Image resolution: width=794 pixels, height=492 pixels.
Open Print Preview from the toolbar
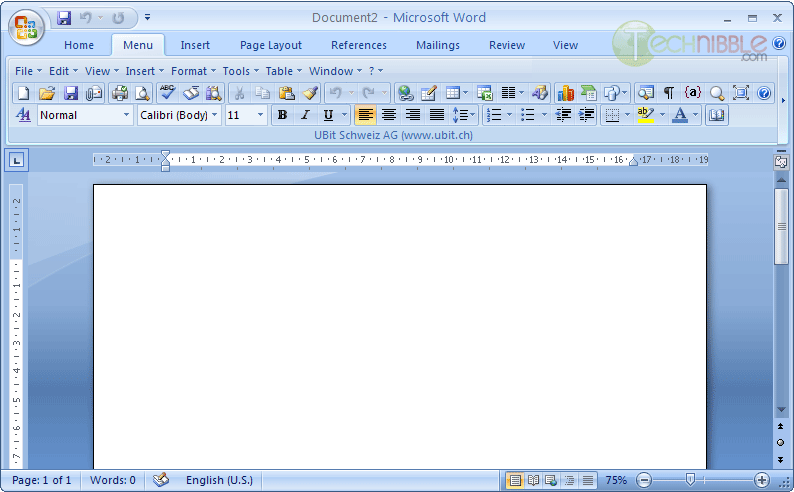143,93
